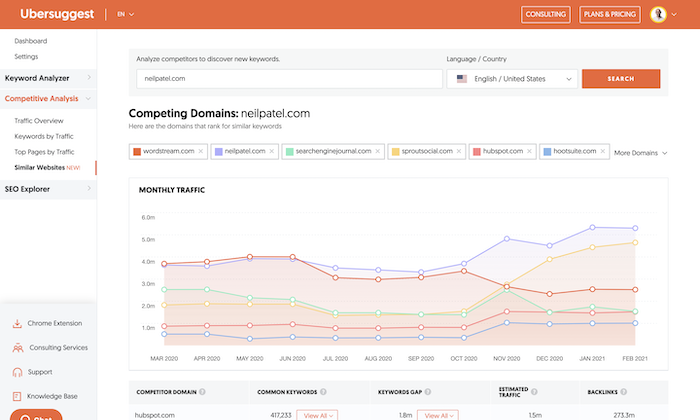Remove searchenginejournal.com domain tag

[x=378, y=151]
